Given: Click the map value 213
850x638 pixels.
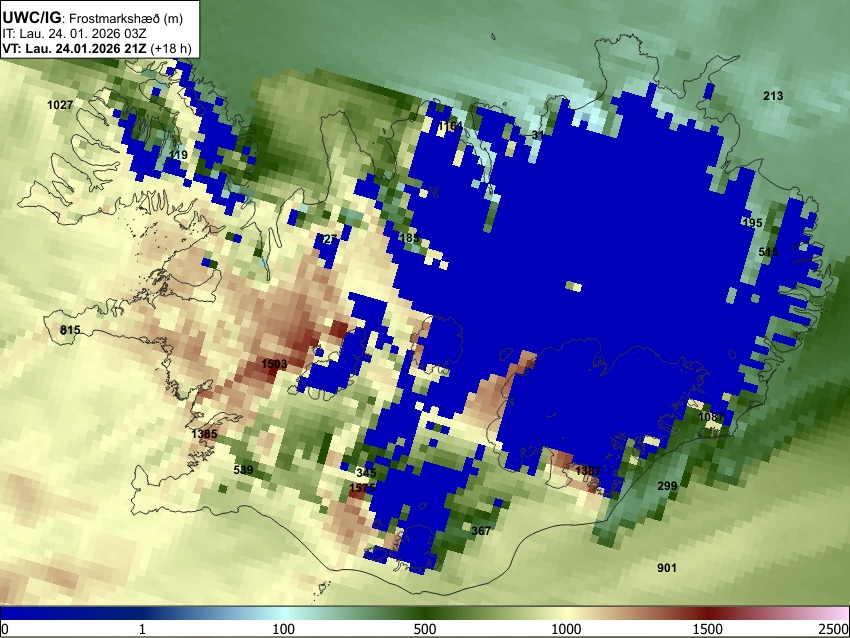Looking at the screenshot, I should coord(773,96).
